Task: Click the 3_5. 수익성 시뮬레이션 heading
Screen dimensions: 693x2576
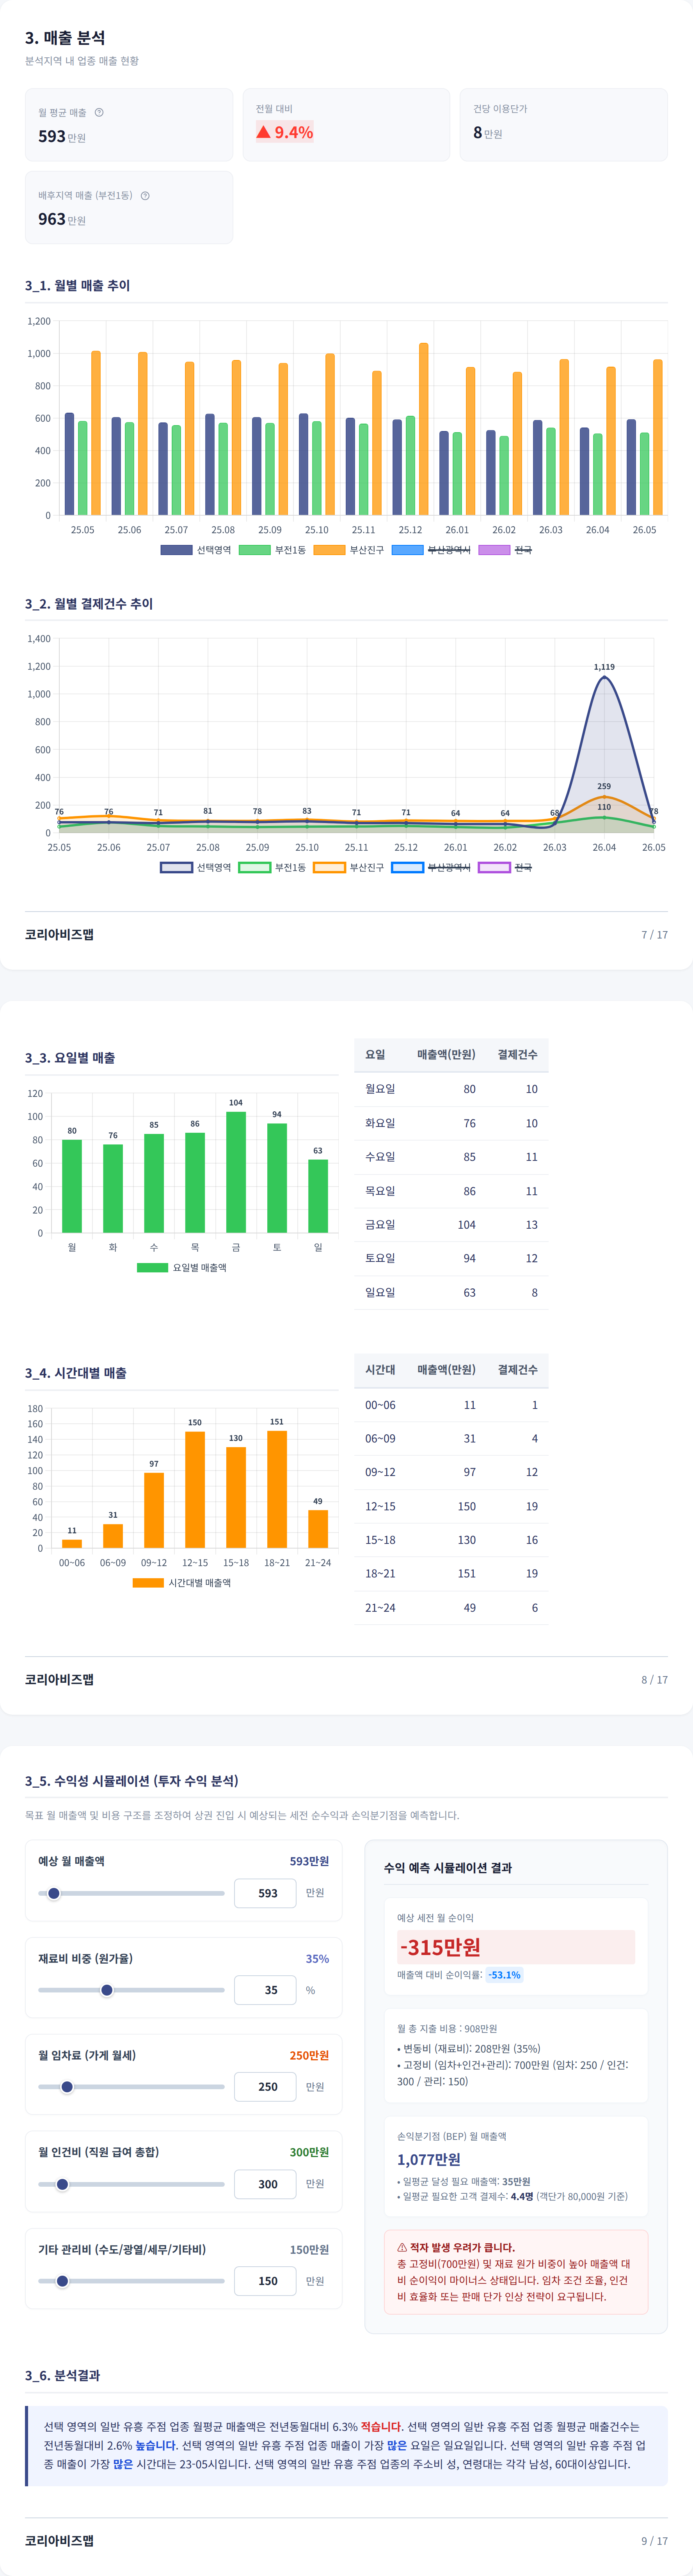Action: point(131,1781)
